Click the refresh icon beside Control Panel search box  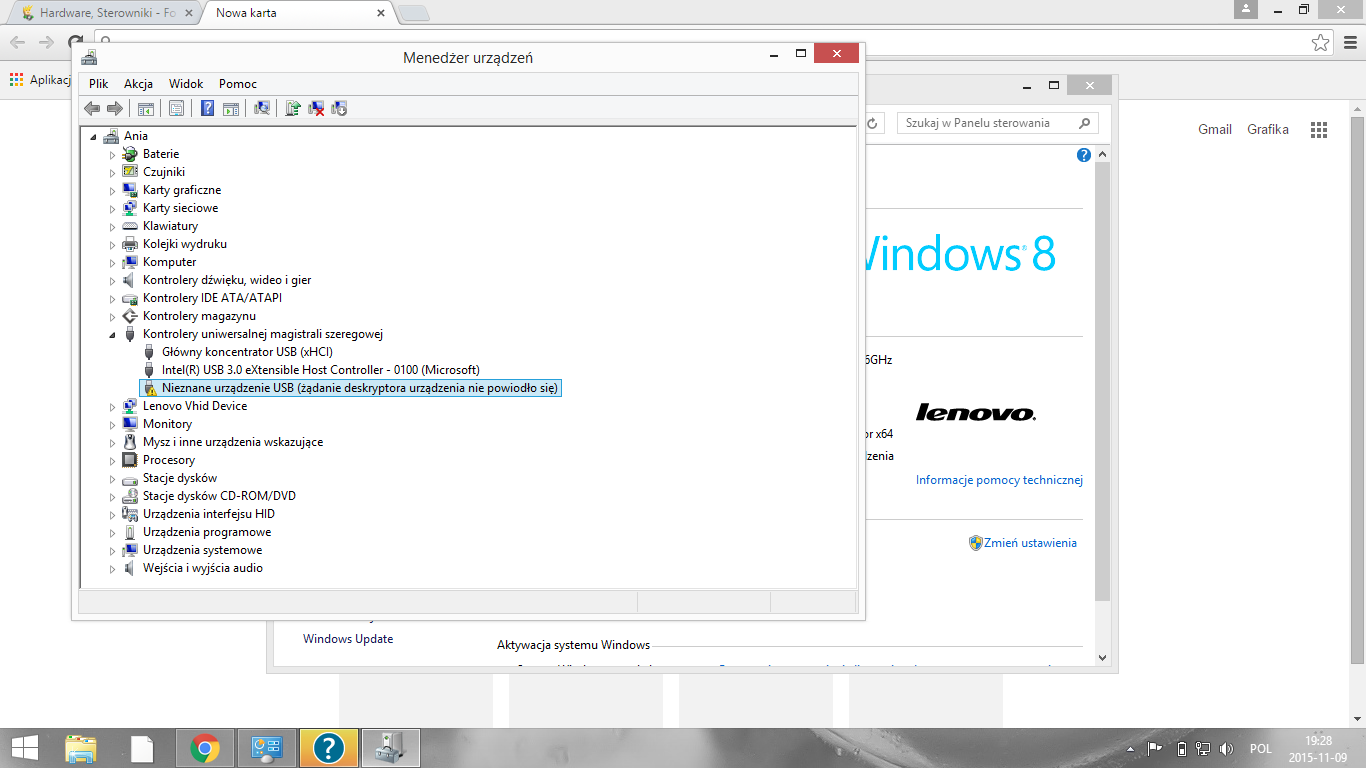point(872,123)
